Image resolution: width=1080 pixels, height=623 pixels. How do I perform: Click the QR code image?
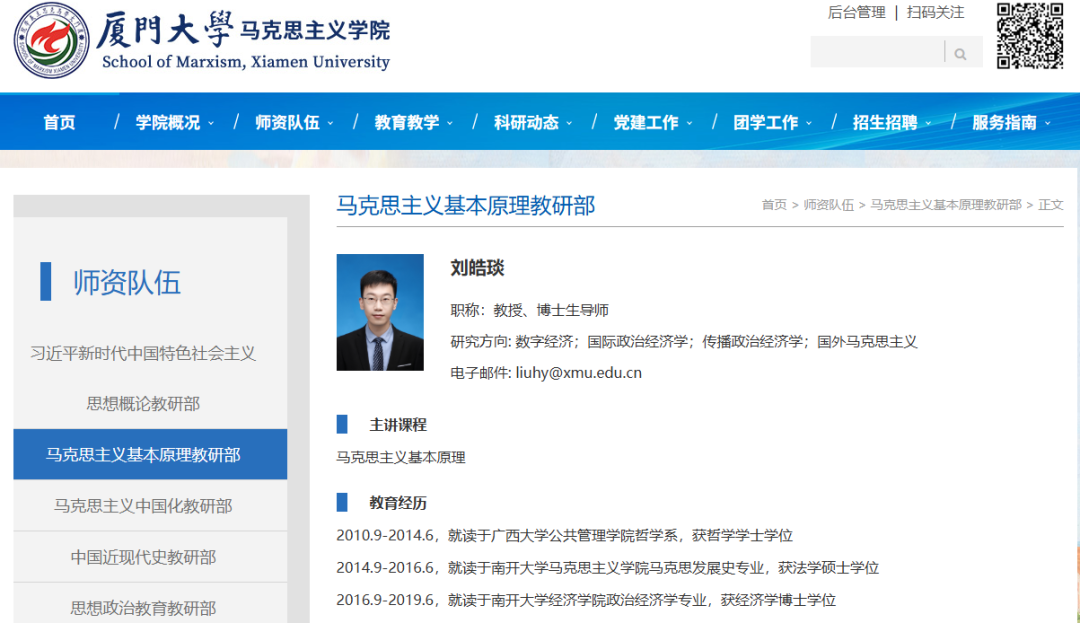coord(1029,36)
